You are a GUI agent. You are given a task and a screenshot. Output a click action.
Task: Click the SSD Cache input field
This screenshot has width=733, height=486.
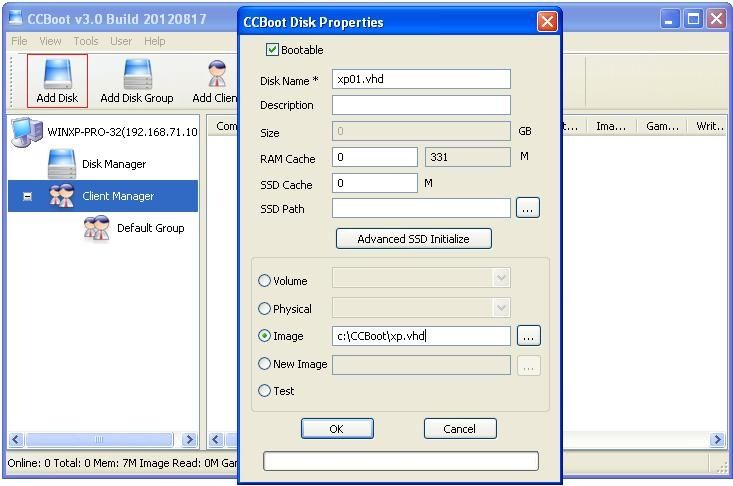click(375, 183)
